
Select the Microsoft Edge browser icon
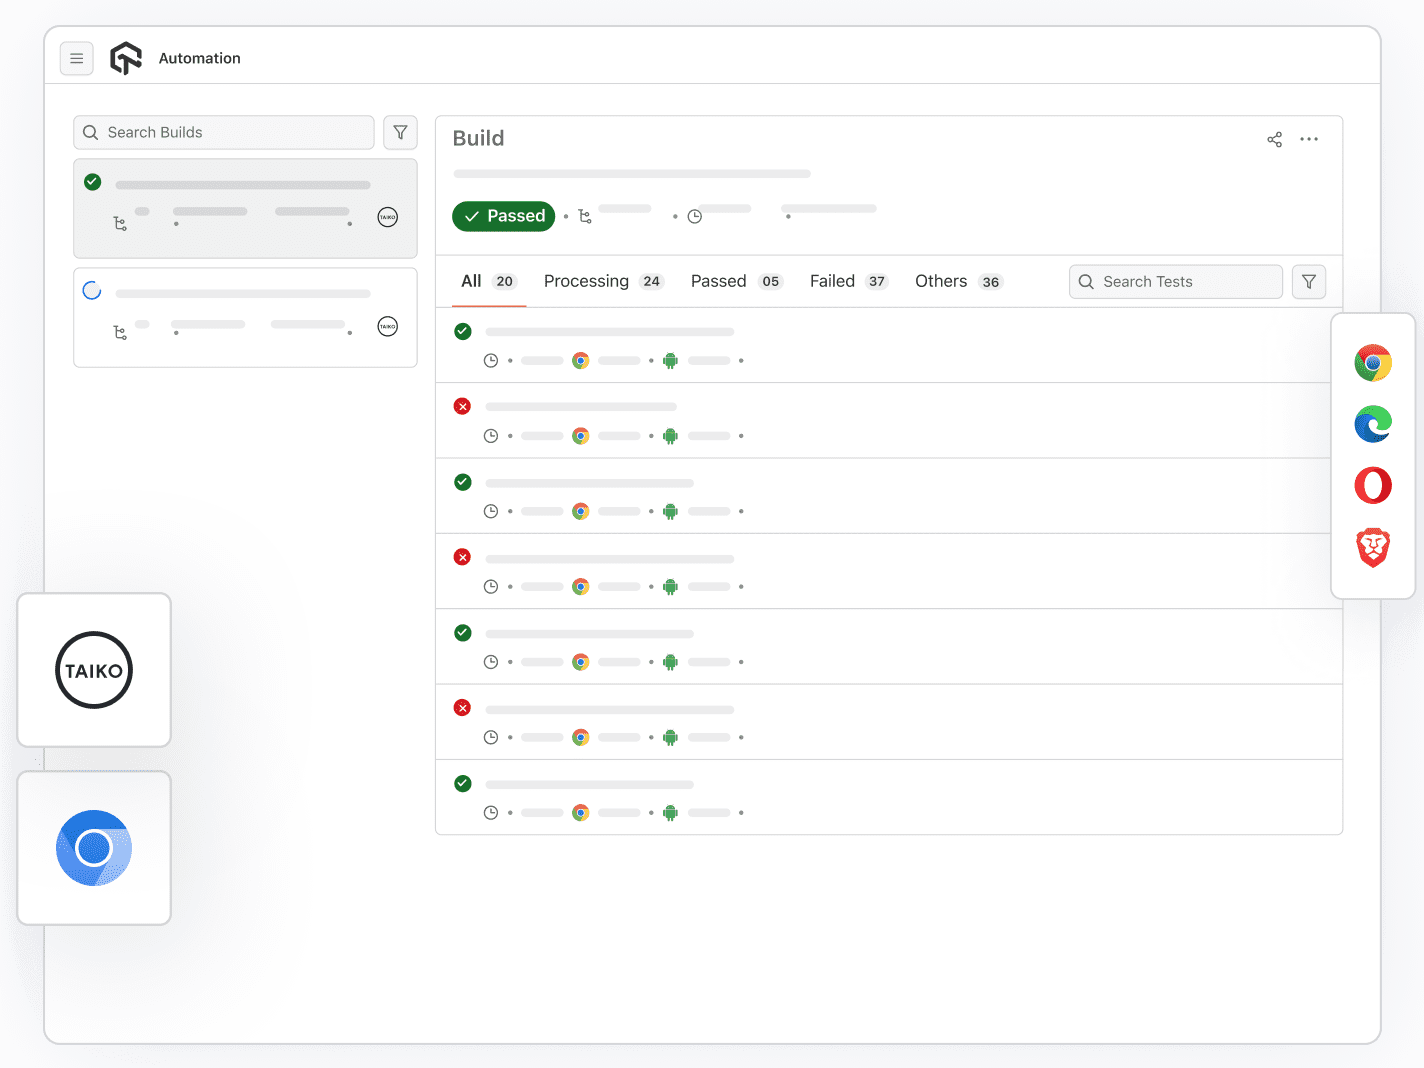[1372, 424]
